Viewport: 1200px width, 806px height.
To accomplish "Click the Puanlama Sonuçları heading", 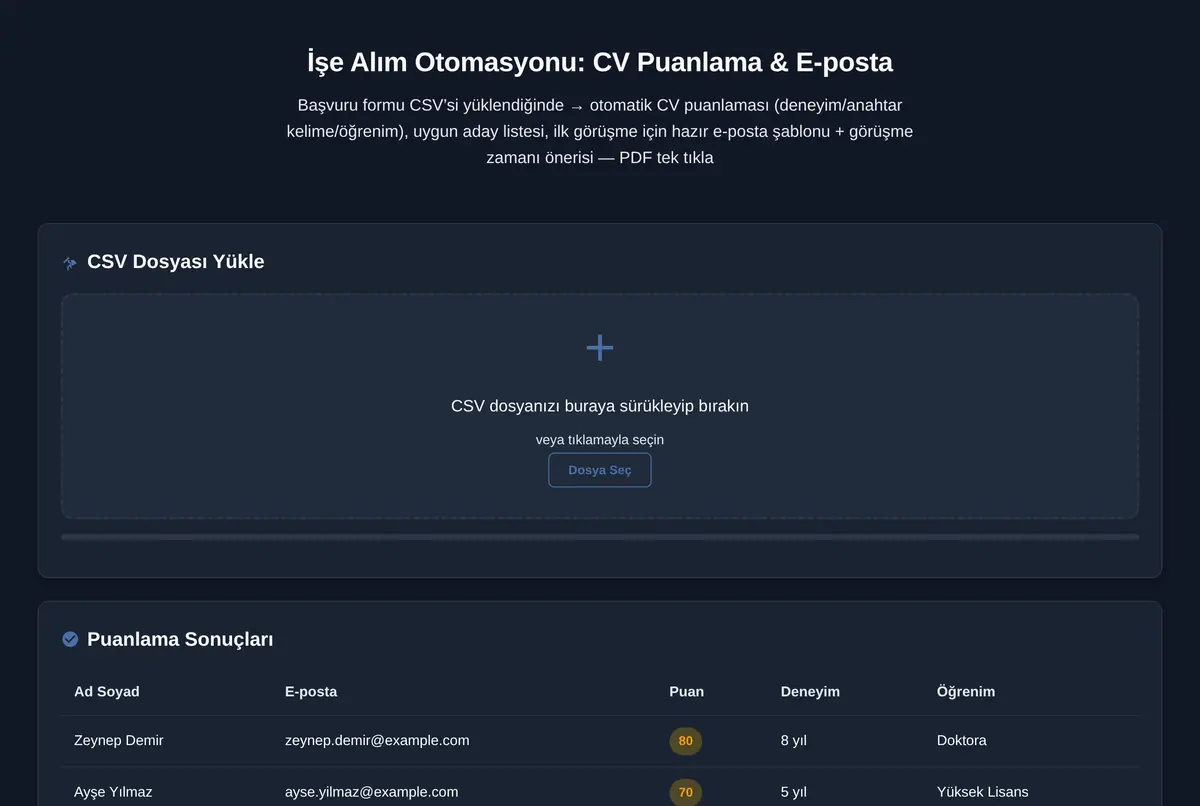I will tap(180, 639).
